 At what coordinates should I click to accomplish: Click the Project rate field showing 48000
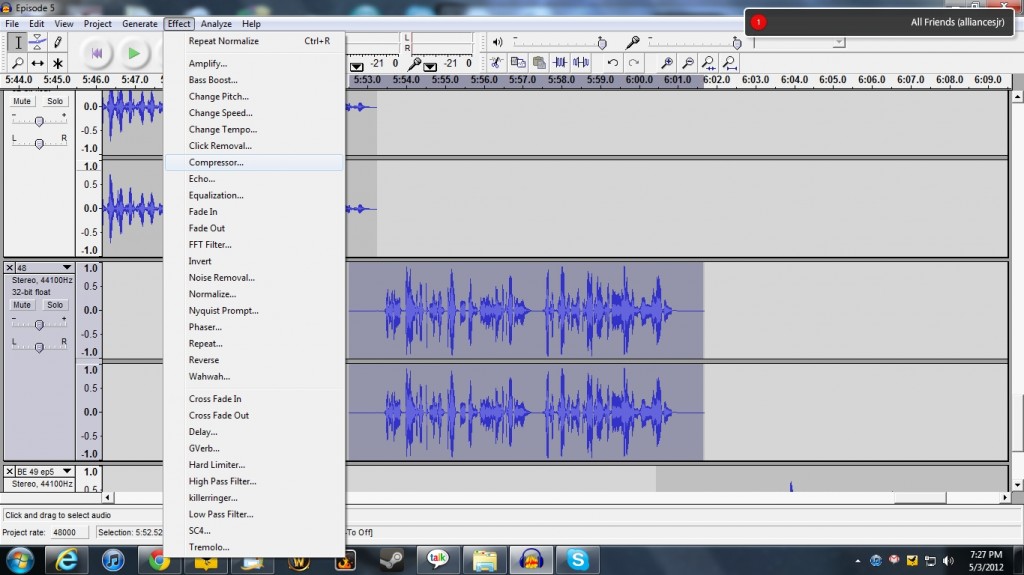[x=71, y=533]
